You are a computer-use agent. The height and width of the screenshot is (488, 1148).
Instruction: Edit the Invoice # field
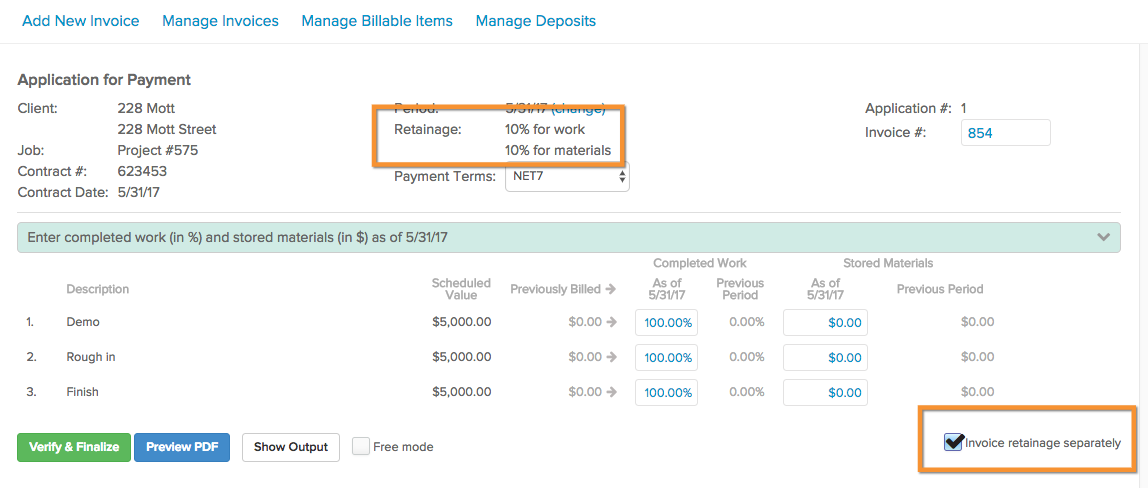tap(1005, 132)
